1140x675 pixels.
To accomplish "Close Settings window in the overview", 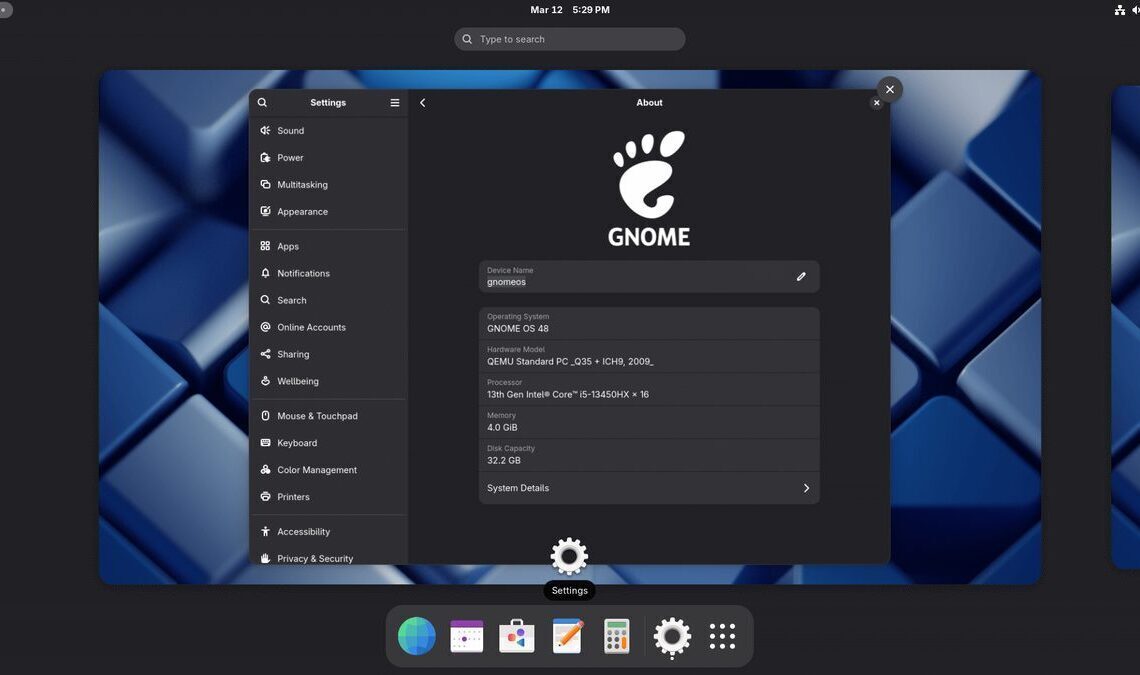I will coord(890,89).
